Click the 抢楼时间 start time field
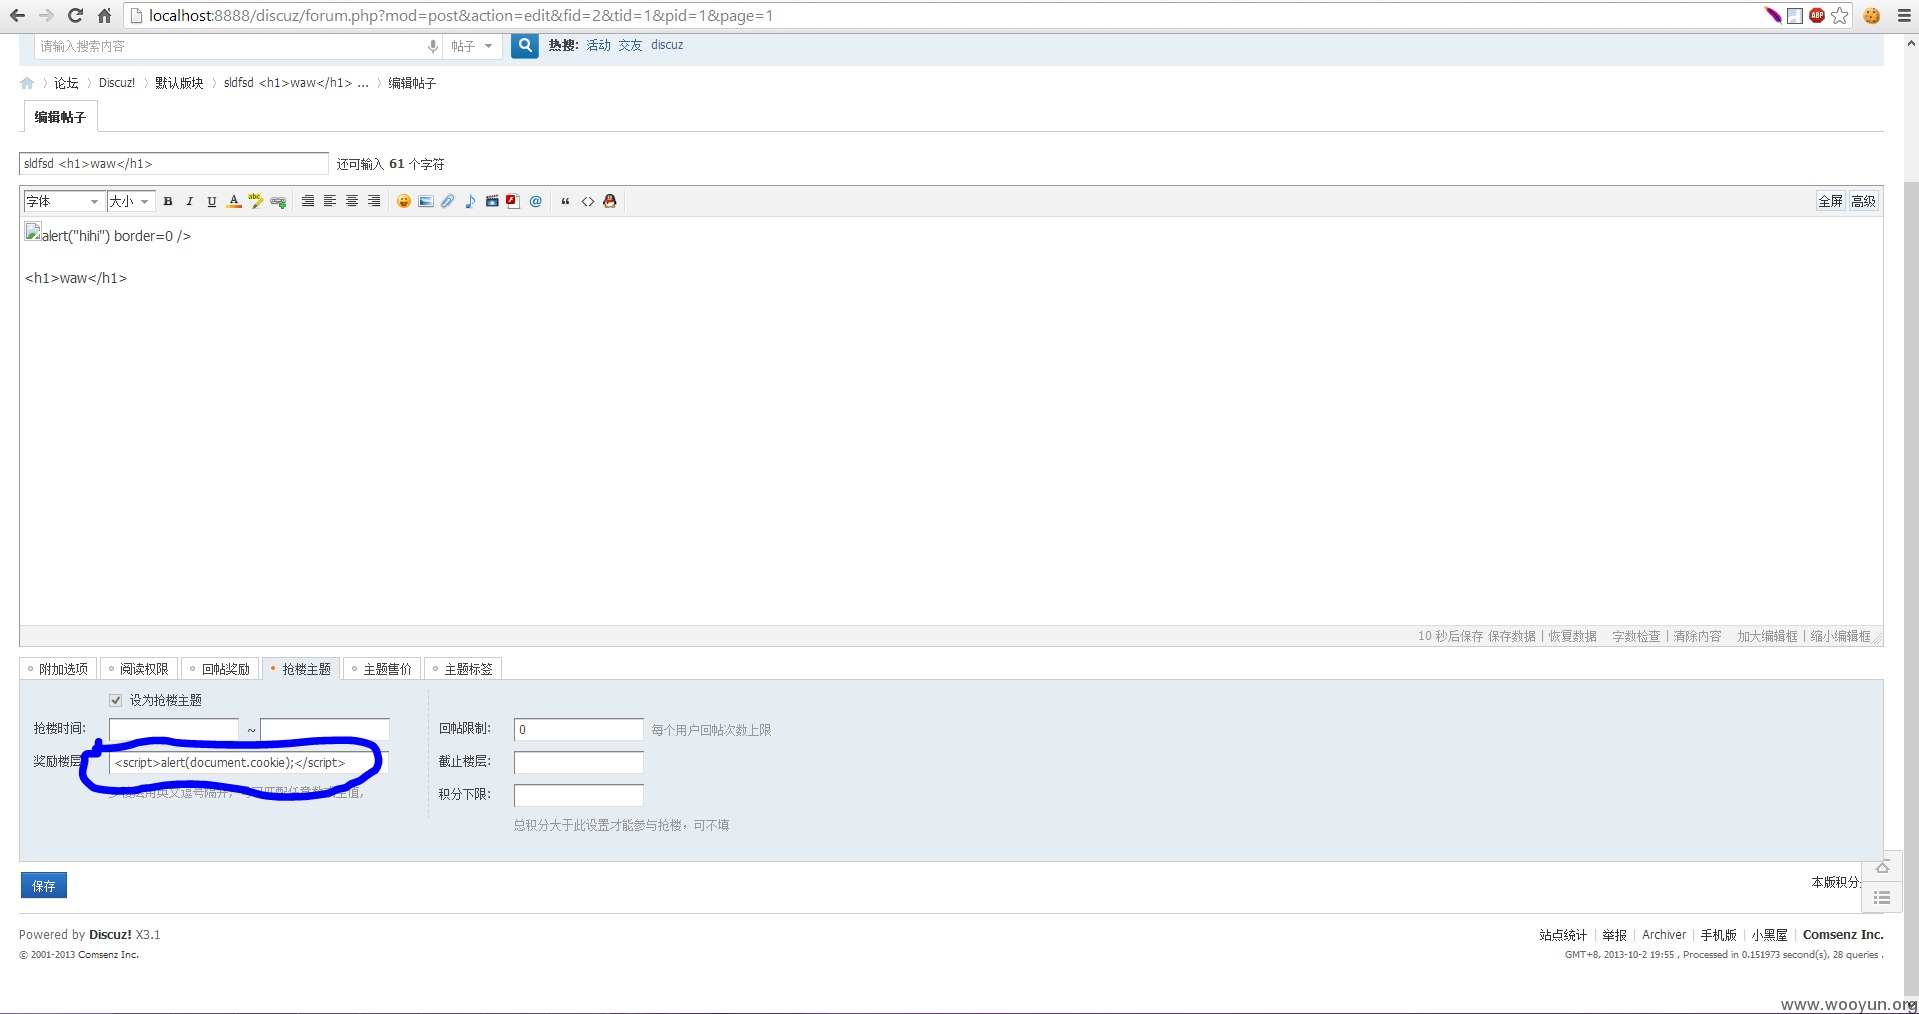The height and width of the screenshot is (1014, 1919). 174,729
